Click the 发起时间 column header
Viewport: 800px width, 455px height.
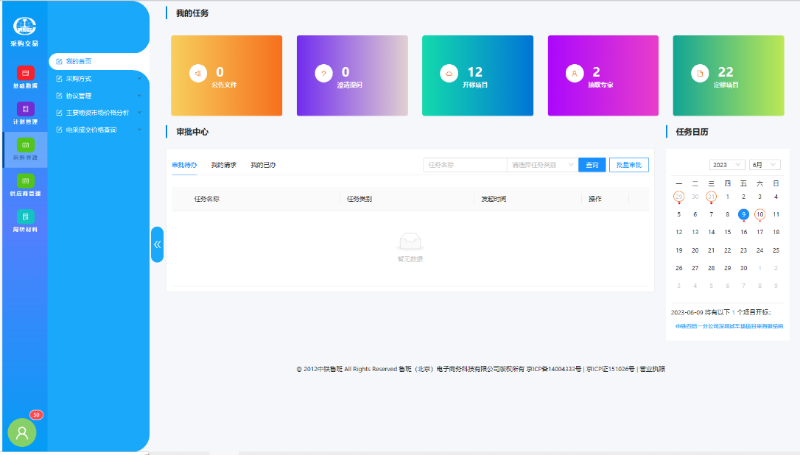pyautogui.click(x=493, y=199)
